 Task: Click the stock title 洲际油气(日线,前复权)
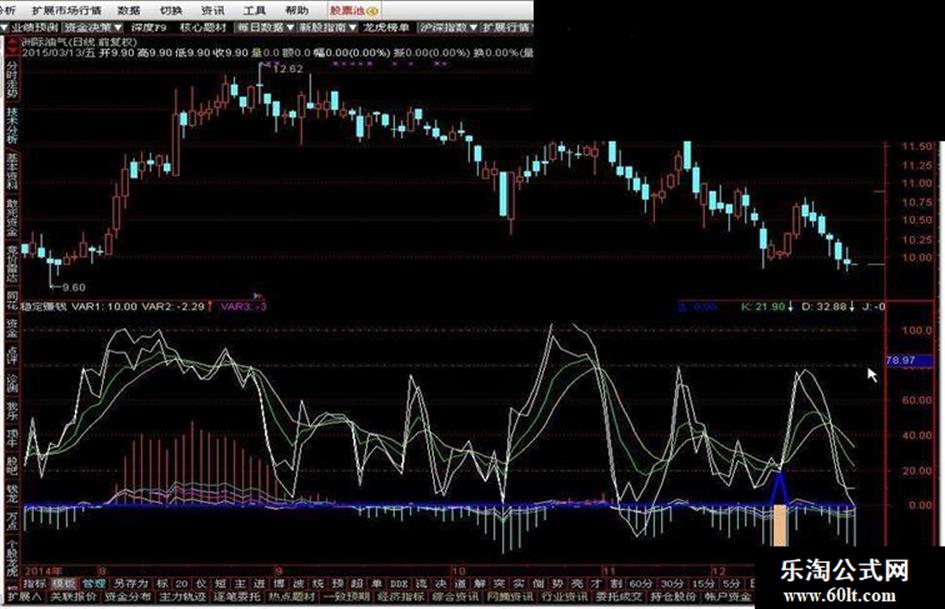point(80,42)
